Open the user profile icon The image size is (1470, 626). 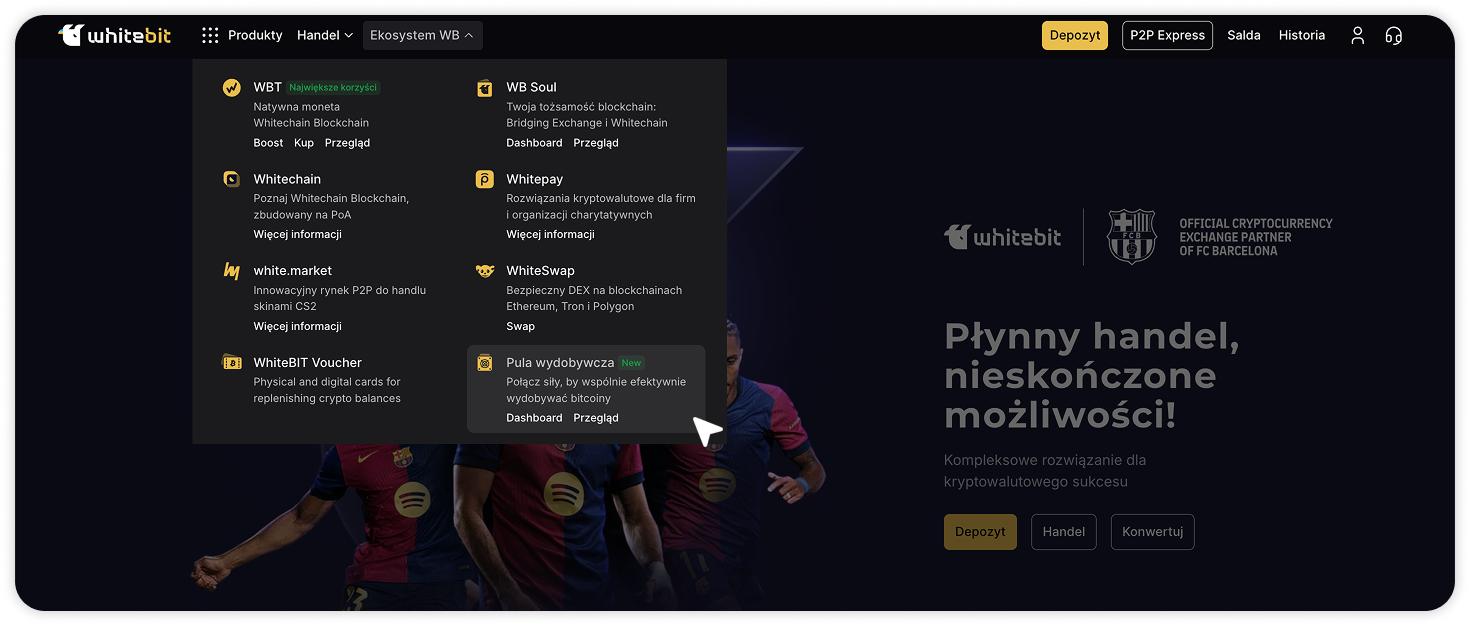click(1357, 35)
